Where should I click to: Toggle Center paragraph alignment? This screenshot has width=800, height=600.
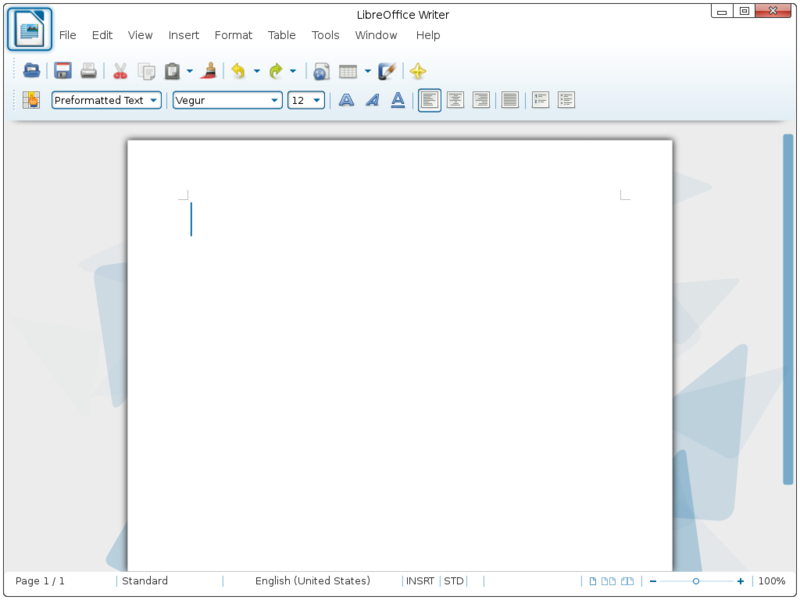(x=455, y=100)
